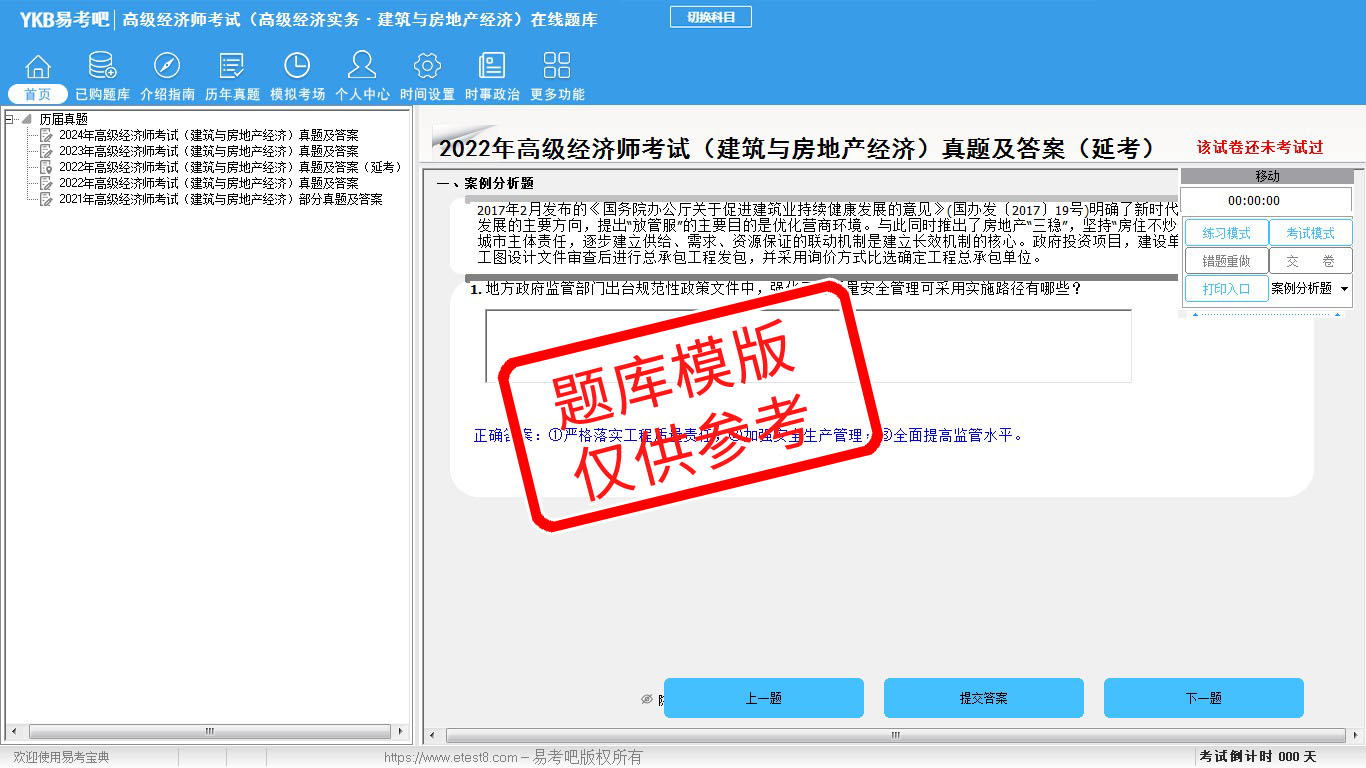This screenshot has width=1366, height=768.
Task: Open the 介绍指南 compass icon
Action: (167, 67)
